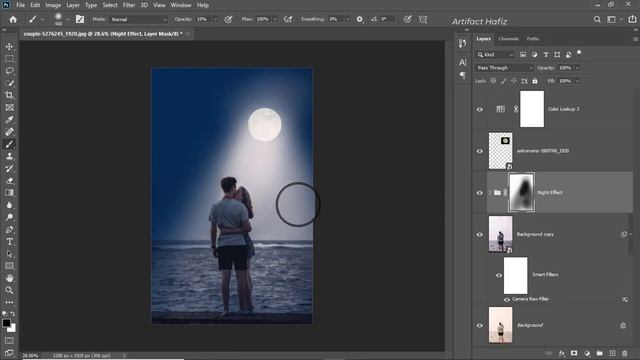Screen dimensions: 640x360
Task: Select the Dodge tool
Action: [9, 217]
